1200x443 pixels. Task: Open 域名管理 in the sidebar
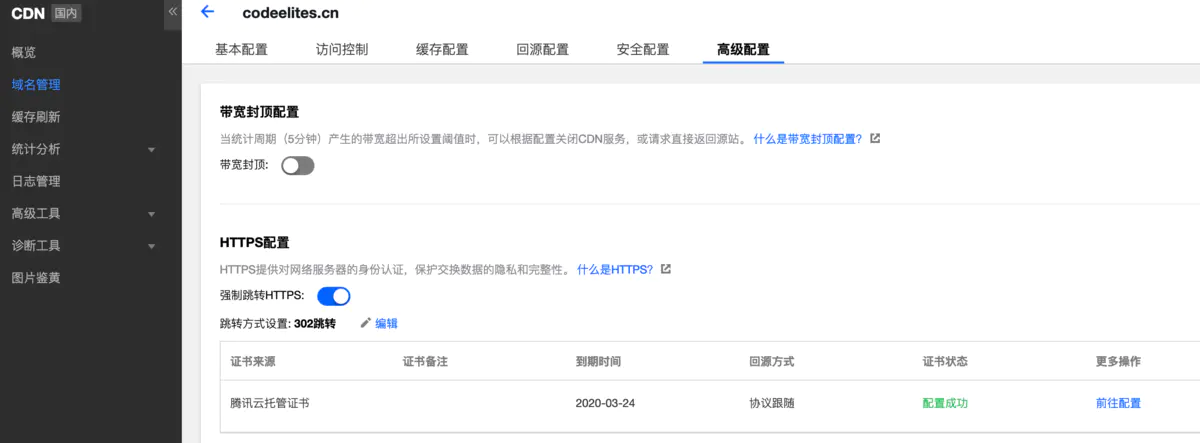pos(36,85)
